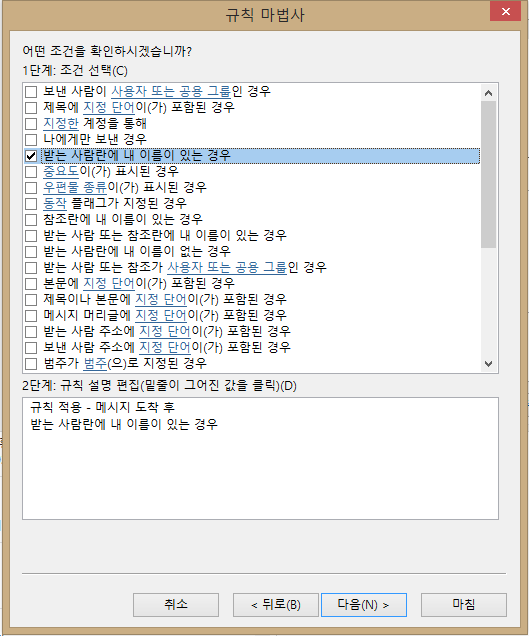This screenshot has width=529, height=636.
Task: Click '받는 사람 또는 참조란에 내 이름이 있는 경우' text
Action: pos(165,235)
